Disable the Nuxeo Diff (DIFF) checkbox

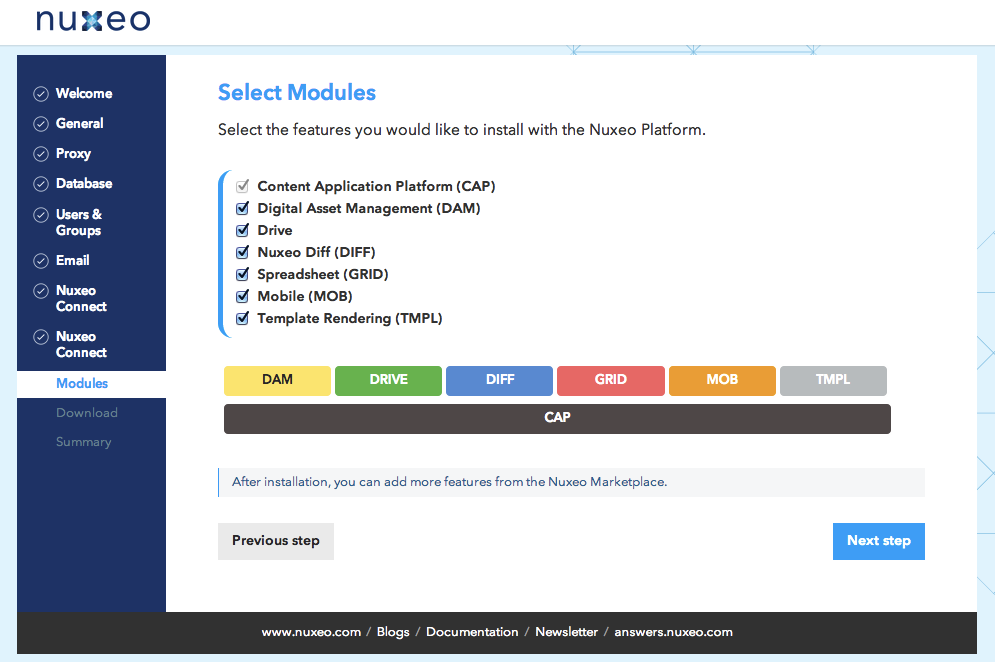point(242,253)
